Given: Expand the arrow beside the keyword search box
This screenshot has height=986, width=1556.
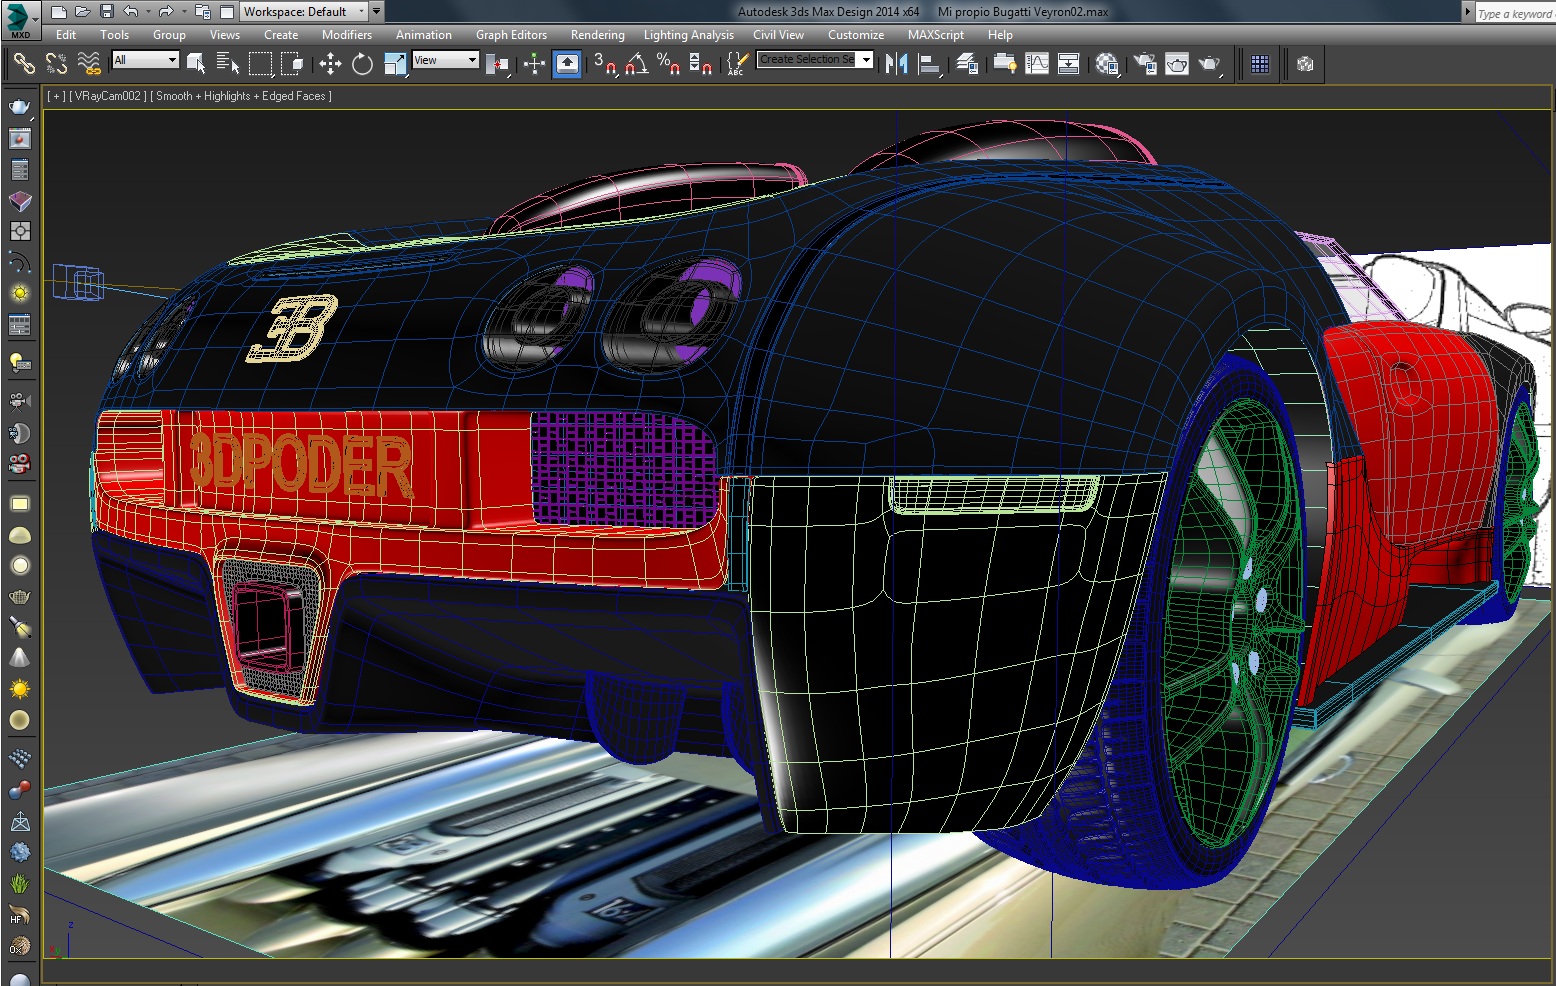Looking at the screenshot, I should tap(1468, 12).
